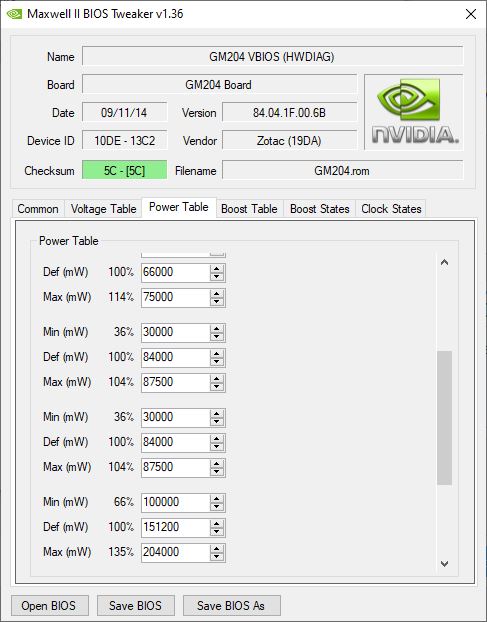Screen dimensions: 487x622
Task: Click the Vendor label text
Action: [x=199, y=141]
